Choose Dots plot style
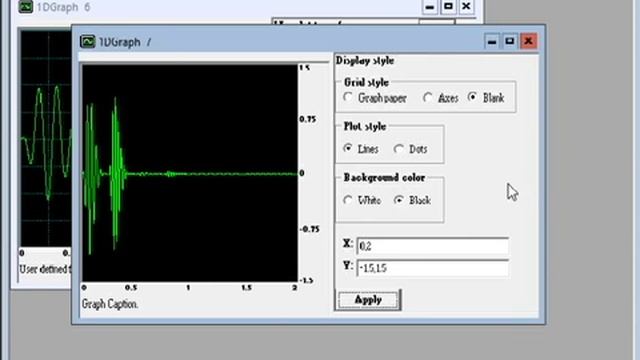This screenshot has width=640, height=360. 398,149
